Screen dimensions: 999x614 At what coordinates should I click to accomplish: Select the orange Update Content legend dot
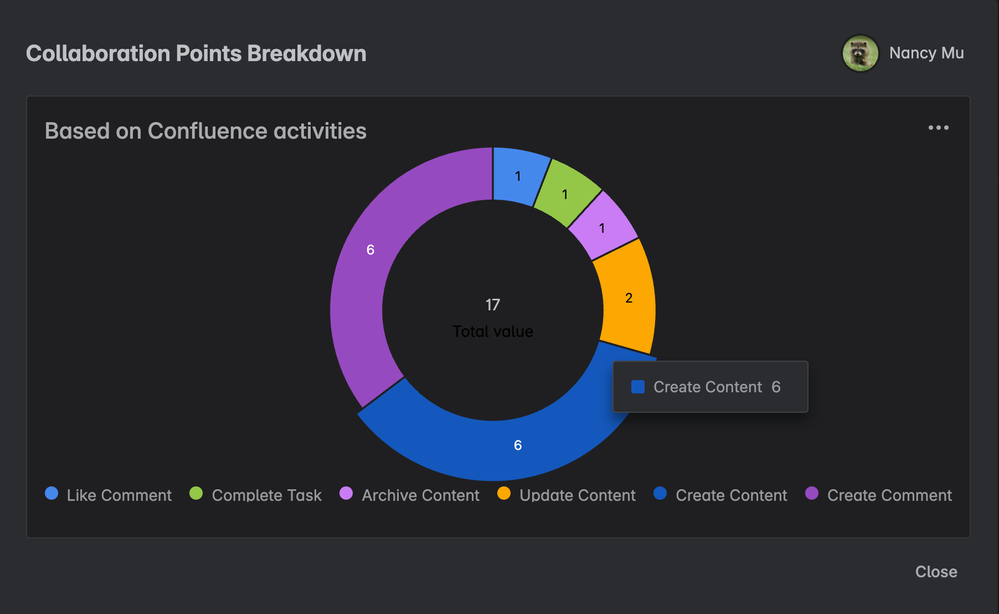(x=505, y=495)
